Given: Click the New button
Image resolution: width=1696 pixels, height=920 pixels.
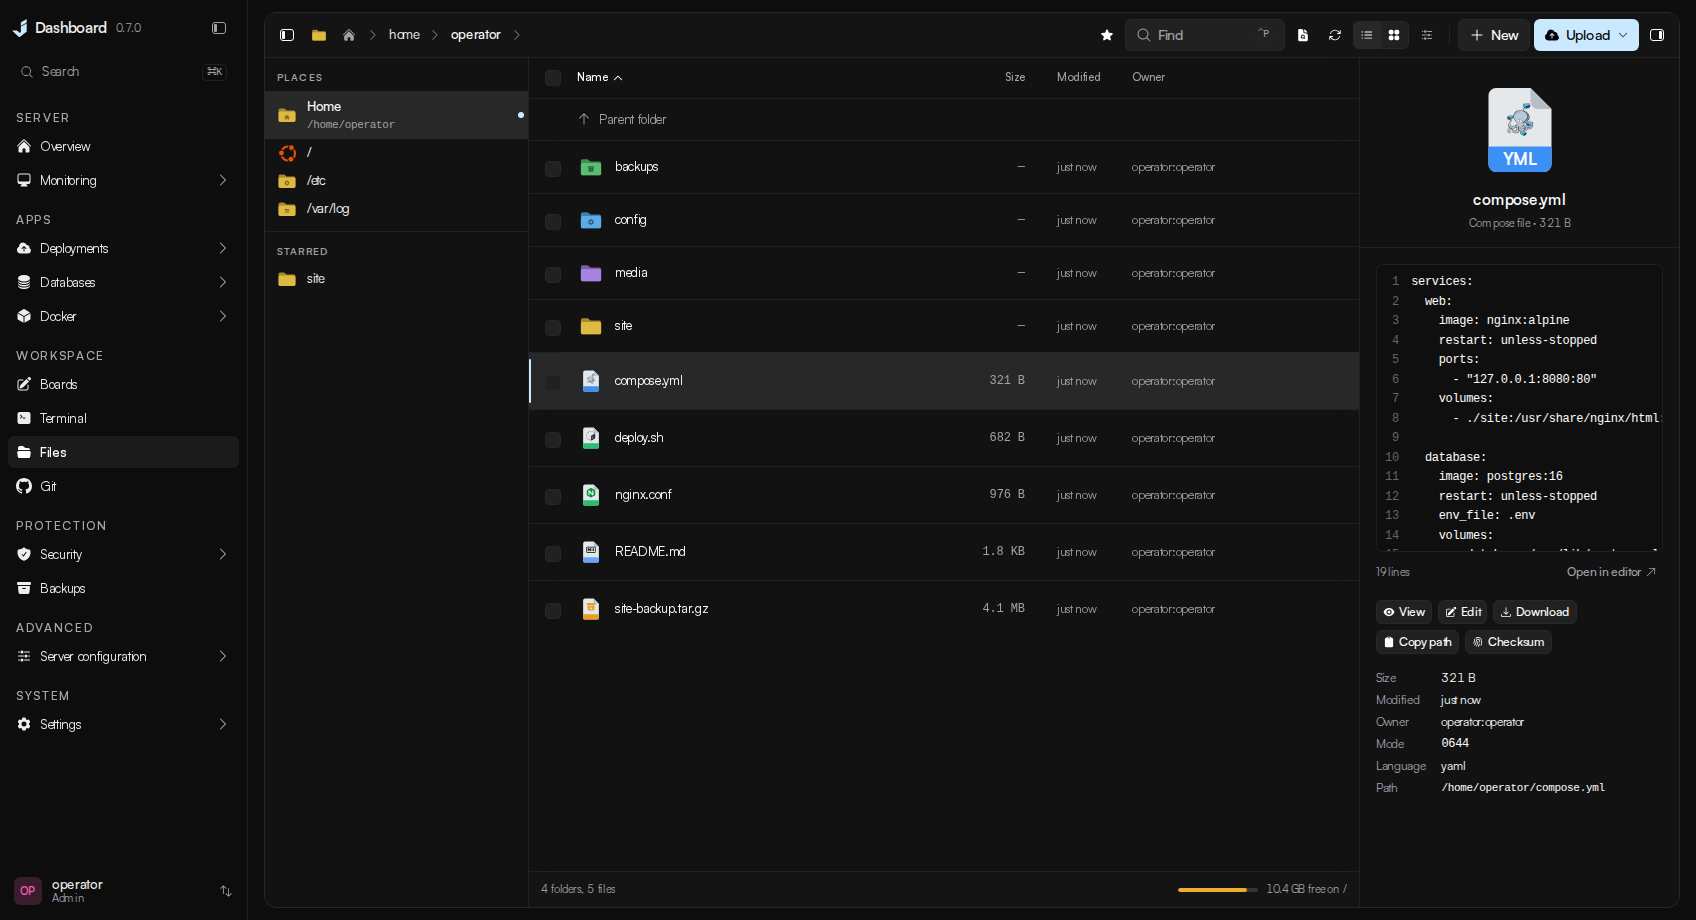Looking at the screenshot, I should (1494, 35).
